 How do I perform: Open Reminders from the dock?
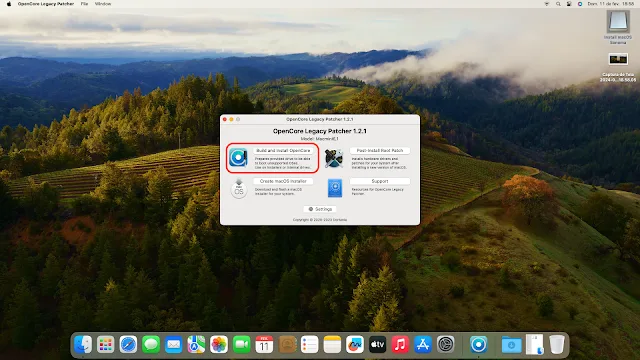click(x=309, y=344)
